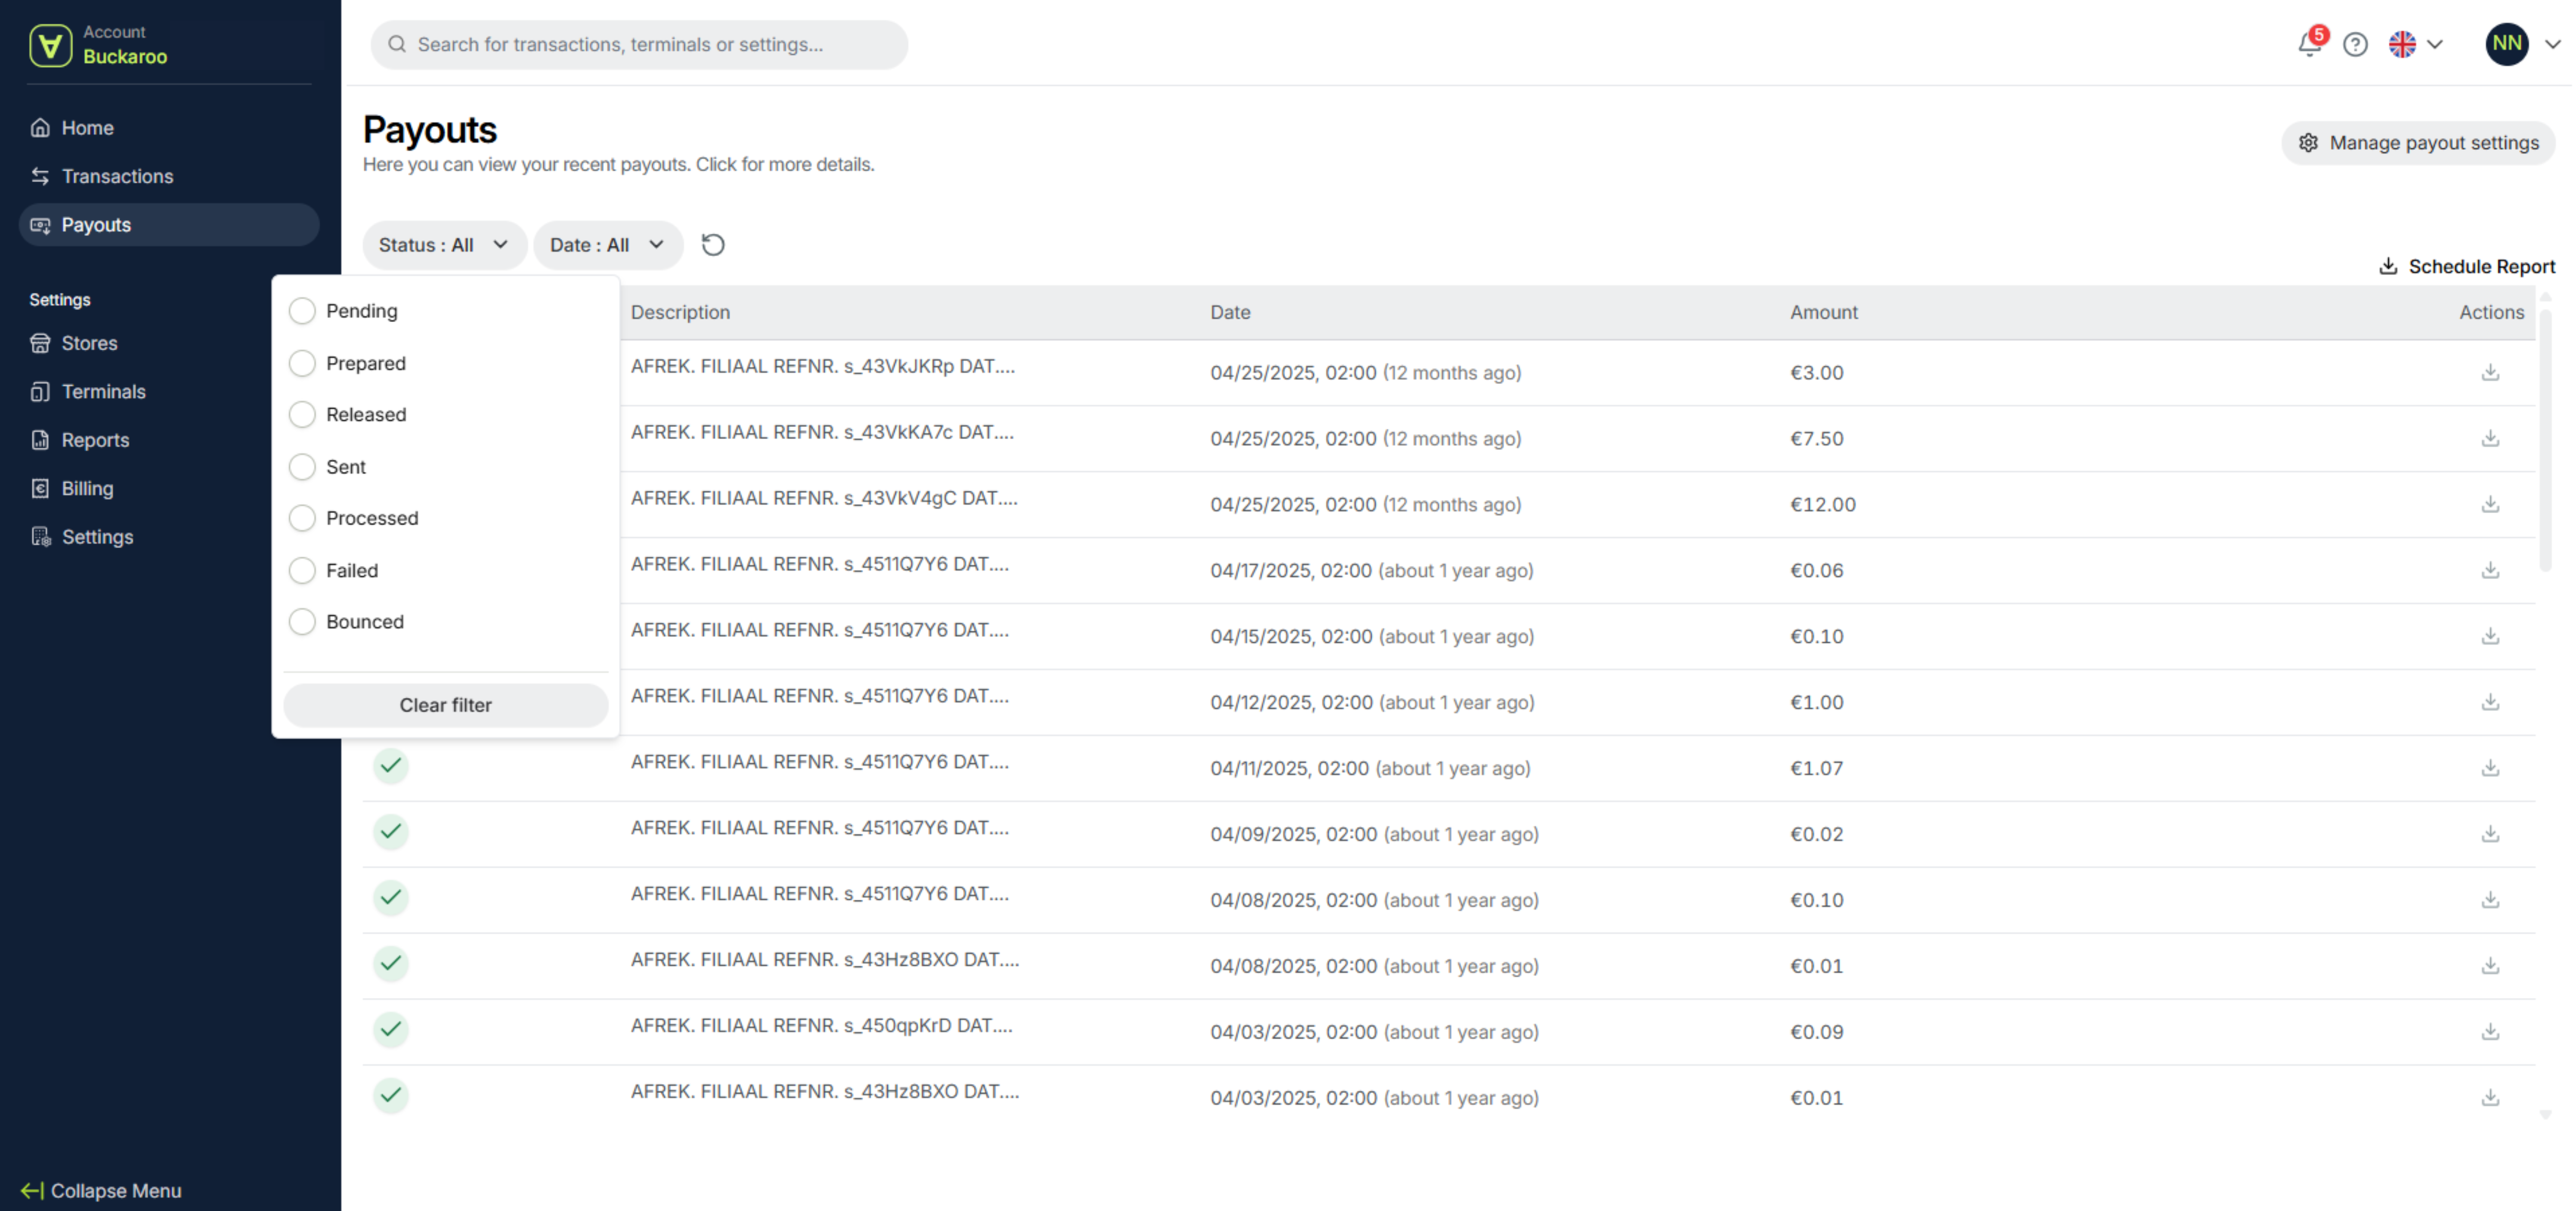Select the Pending status radio
Viewport: 2576px width, 1211px height.
(x=302, y=311)
